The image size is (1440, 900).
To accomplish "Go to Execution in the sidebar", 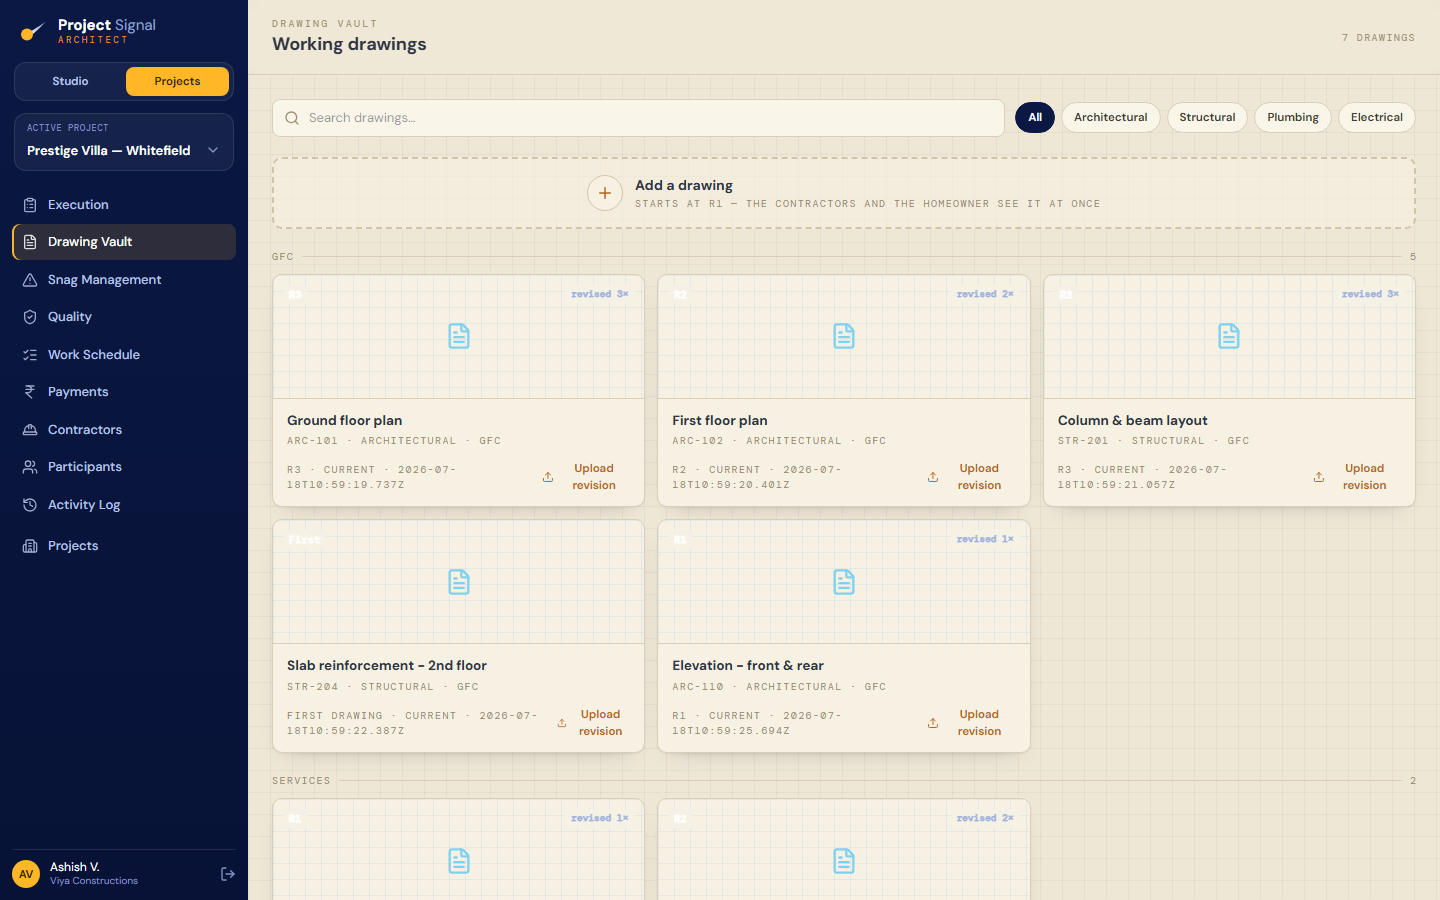I will coord(124,205).
